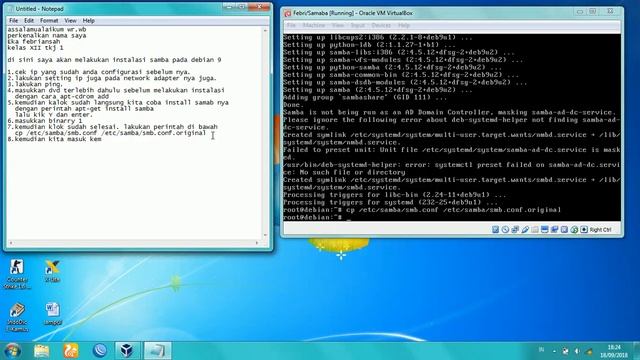Viewport: 640px width, 360px height.
Task: Select the yellow X shortcut on desktop
Action: tap(52, 271)
